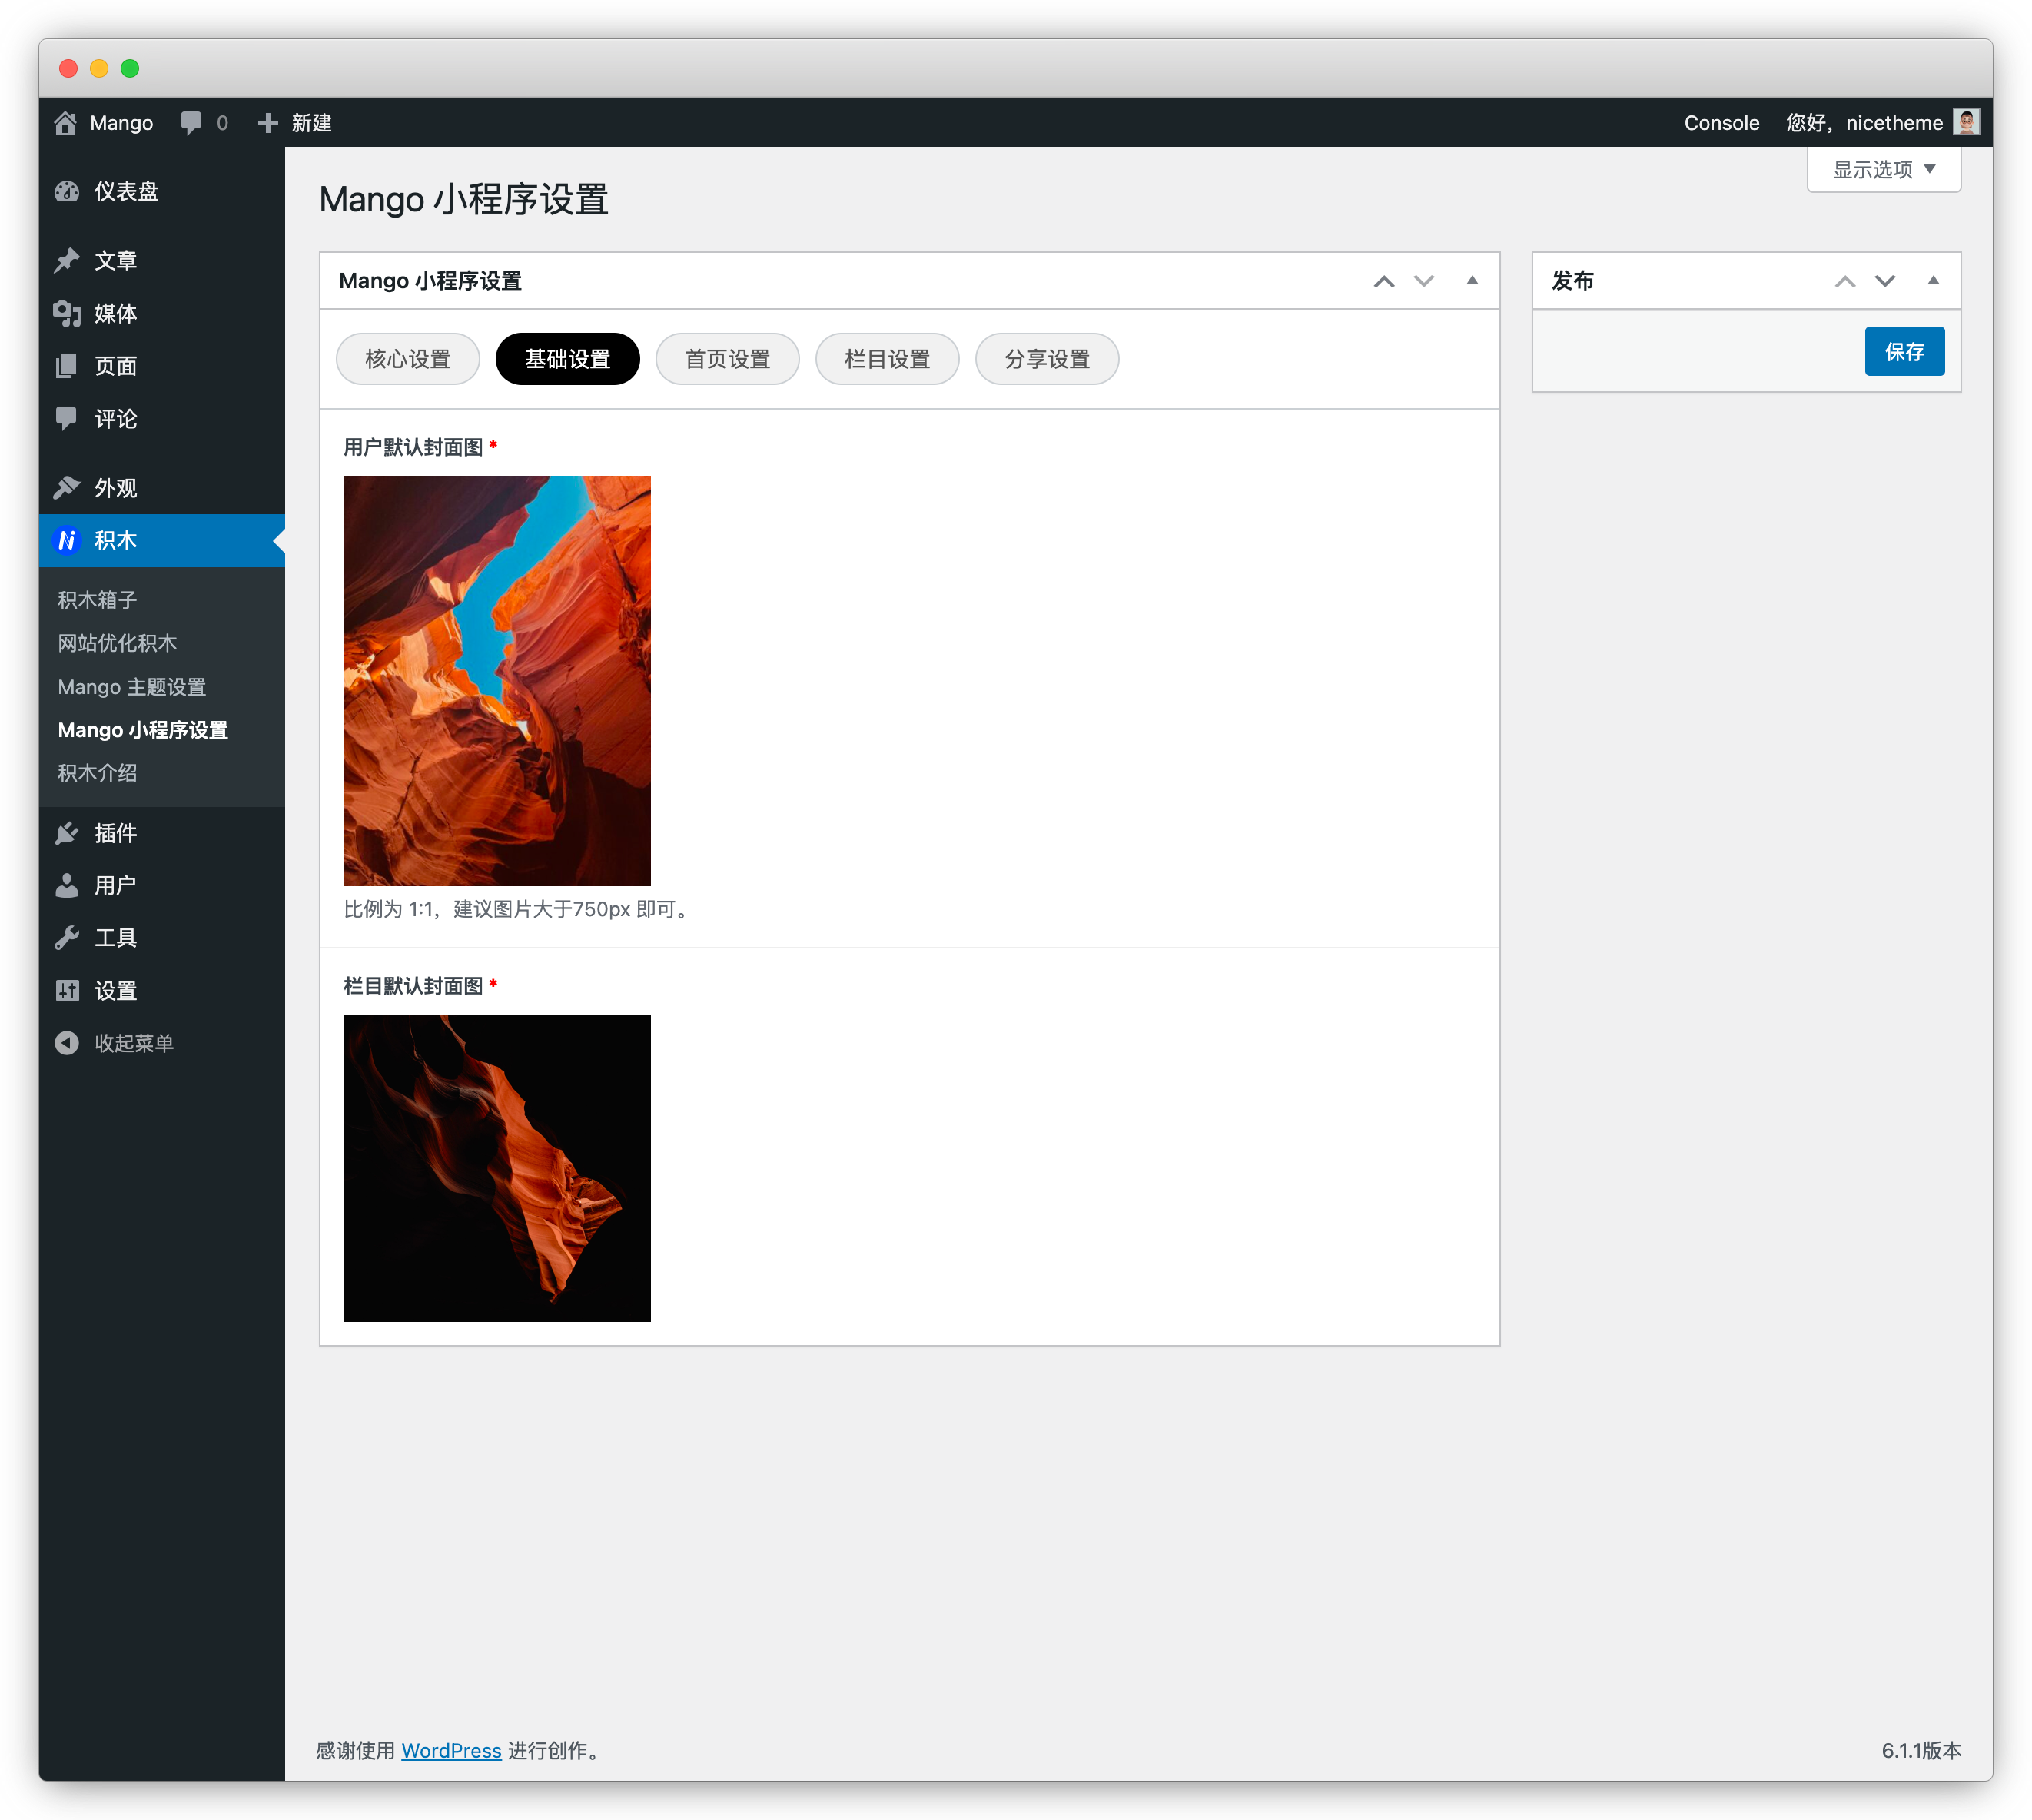Image resolution: width=2032 pixels, height=1820 pixels.
Task: Click the 文章 pushpin icon
Action: tap(67, 260)
